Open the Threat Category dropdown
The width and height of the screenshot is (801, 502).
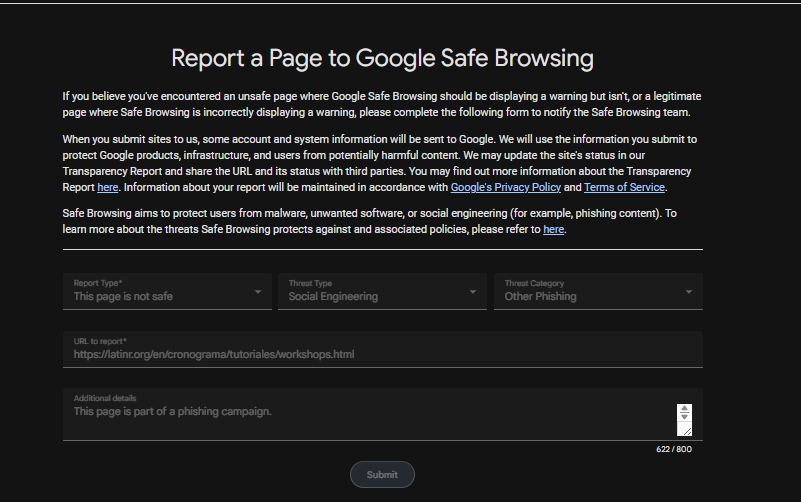(x=598, y=291)
